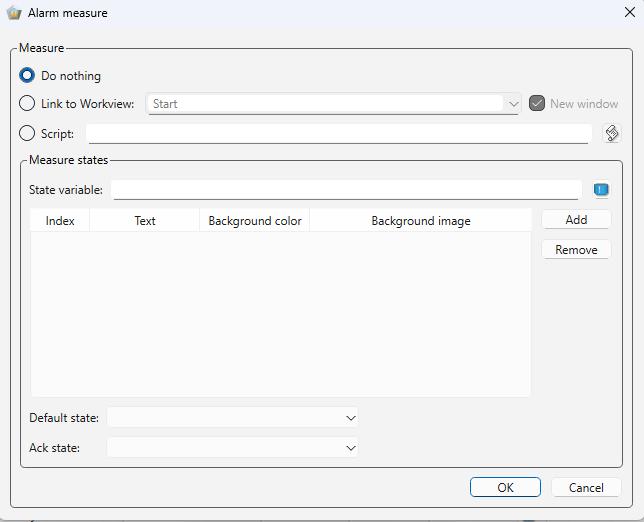This screenshot has width=644, height=522.
Task: Click the Background image column header
Action: pos(420,221)
